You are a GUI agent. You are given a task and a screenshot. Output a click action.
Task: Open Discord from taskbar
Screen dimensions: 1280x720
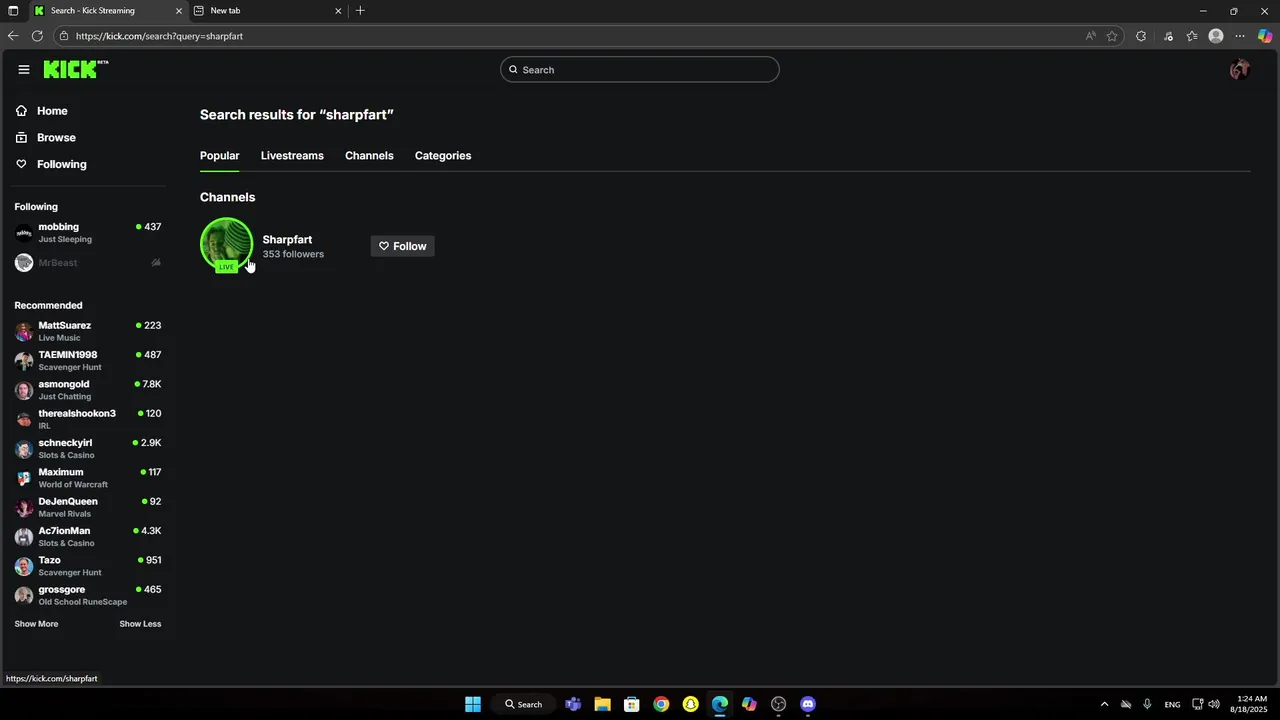[x=808, y=704]
